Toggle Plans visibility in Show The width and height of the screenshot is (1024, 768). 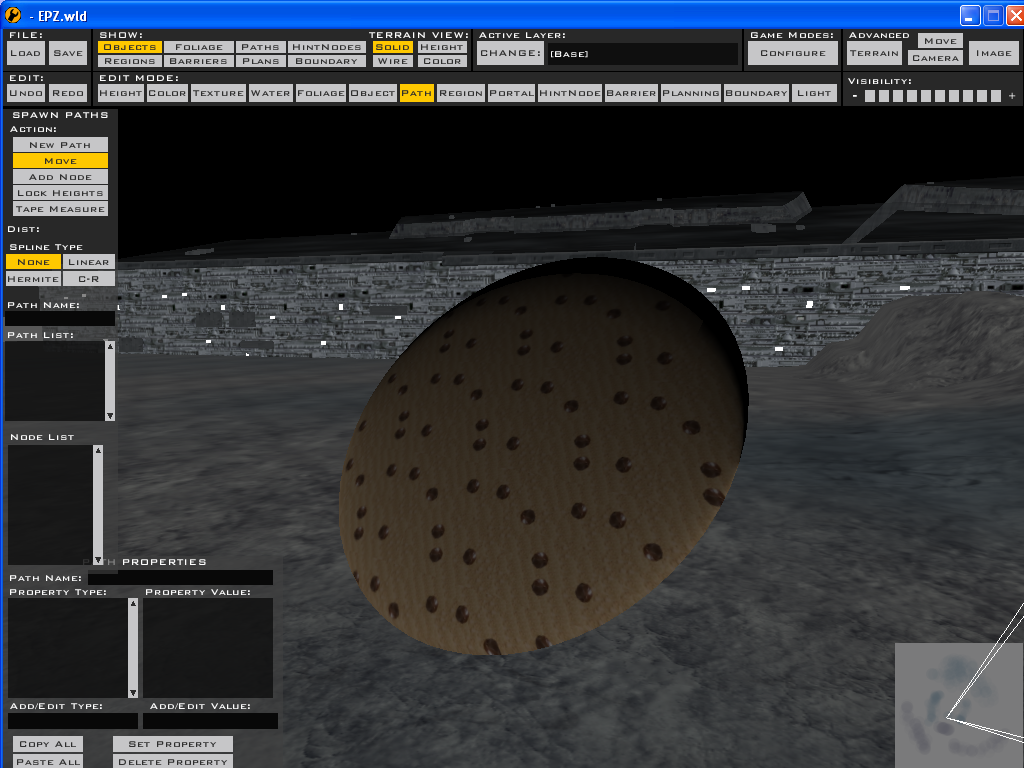(x=261, y=61)
